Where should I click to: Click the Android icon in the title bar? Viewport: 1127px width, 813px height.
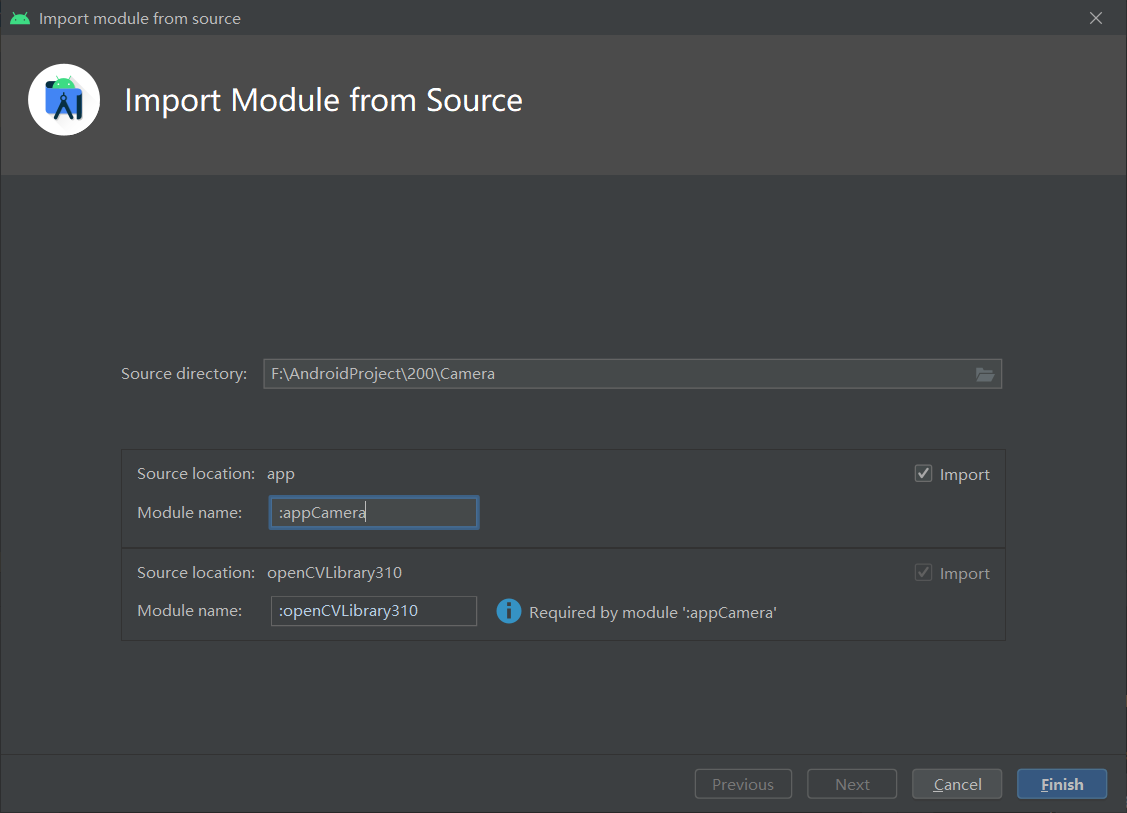coord(19,18)
